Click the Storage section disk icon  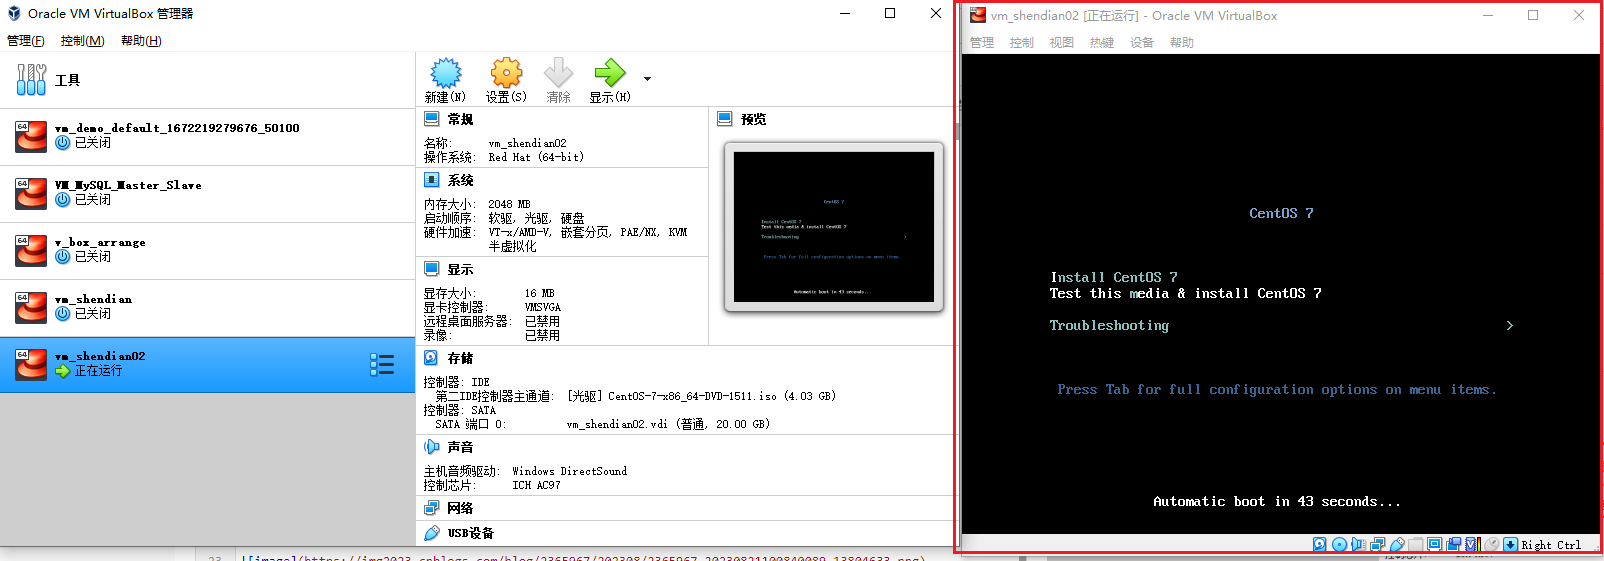coord(431,358)
